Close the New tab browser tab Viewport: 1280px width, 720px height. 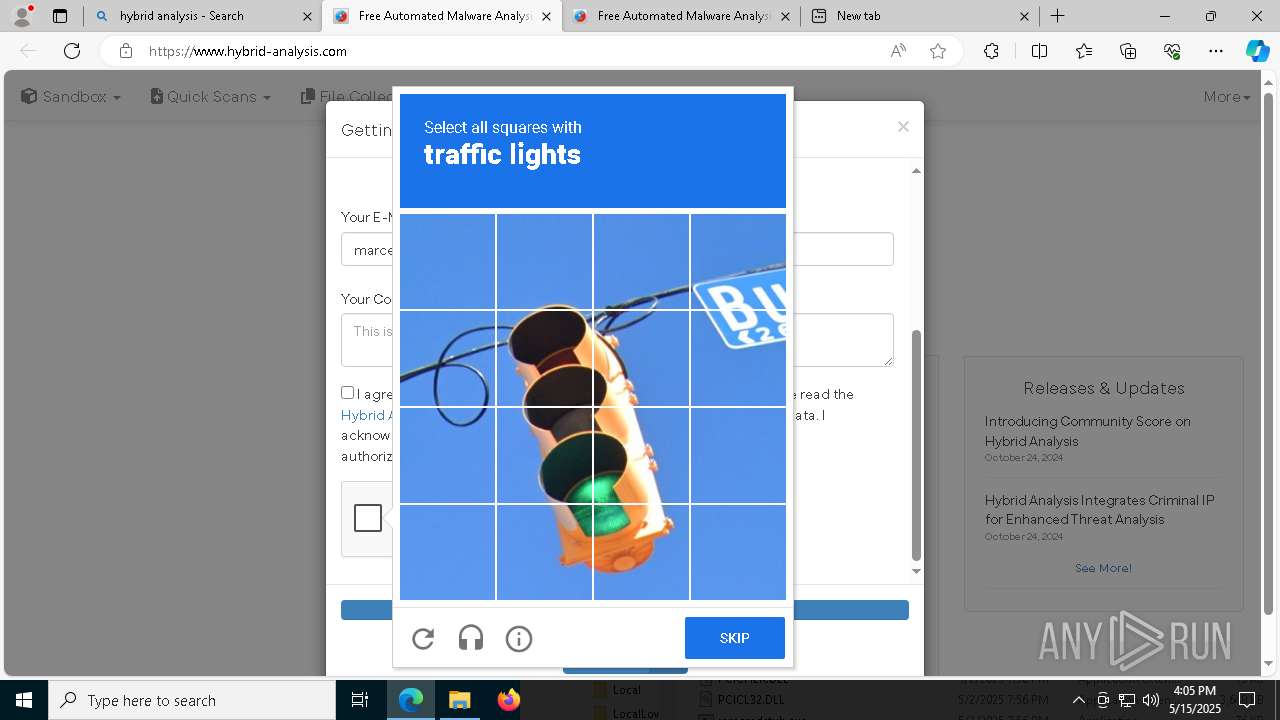1024,16
